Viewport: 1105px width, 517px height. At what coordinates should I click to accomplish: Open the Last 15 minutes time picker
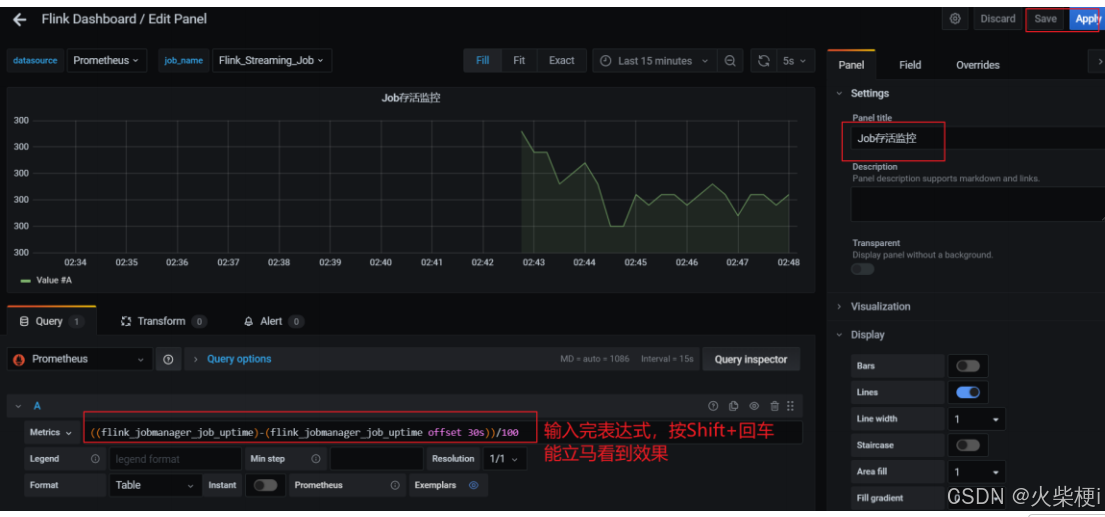tap(655, 61)
